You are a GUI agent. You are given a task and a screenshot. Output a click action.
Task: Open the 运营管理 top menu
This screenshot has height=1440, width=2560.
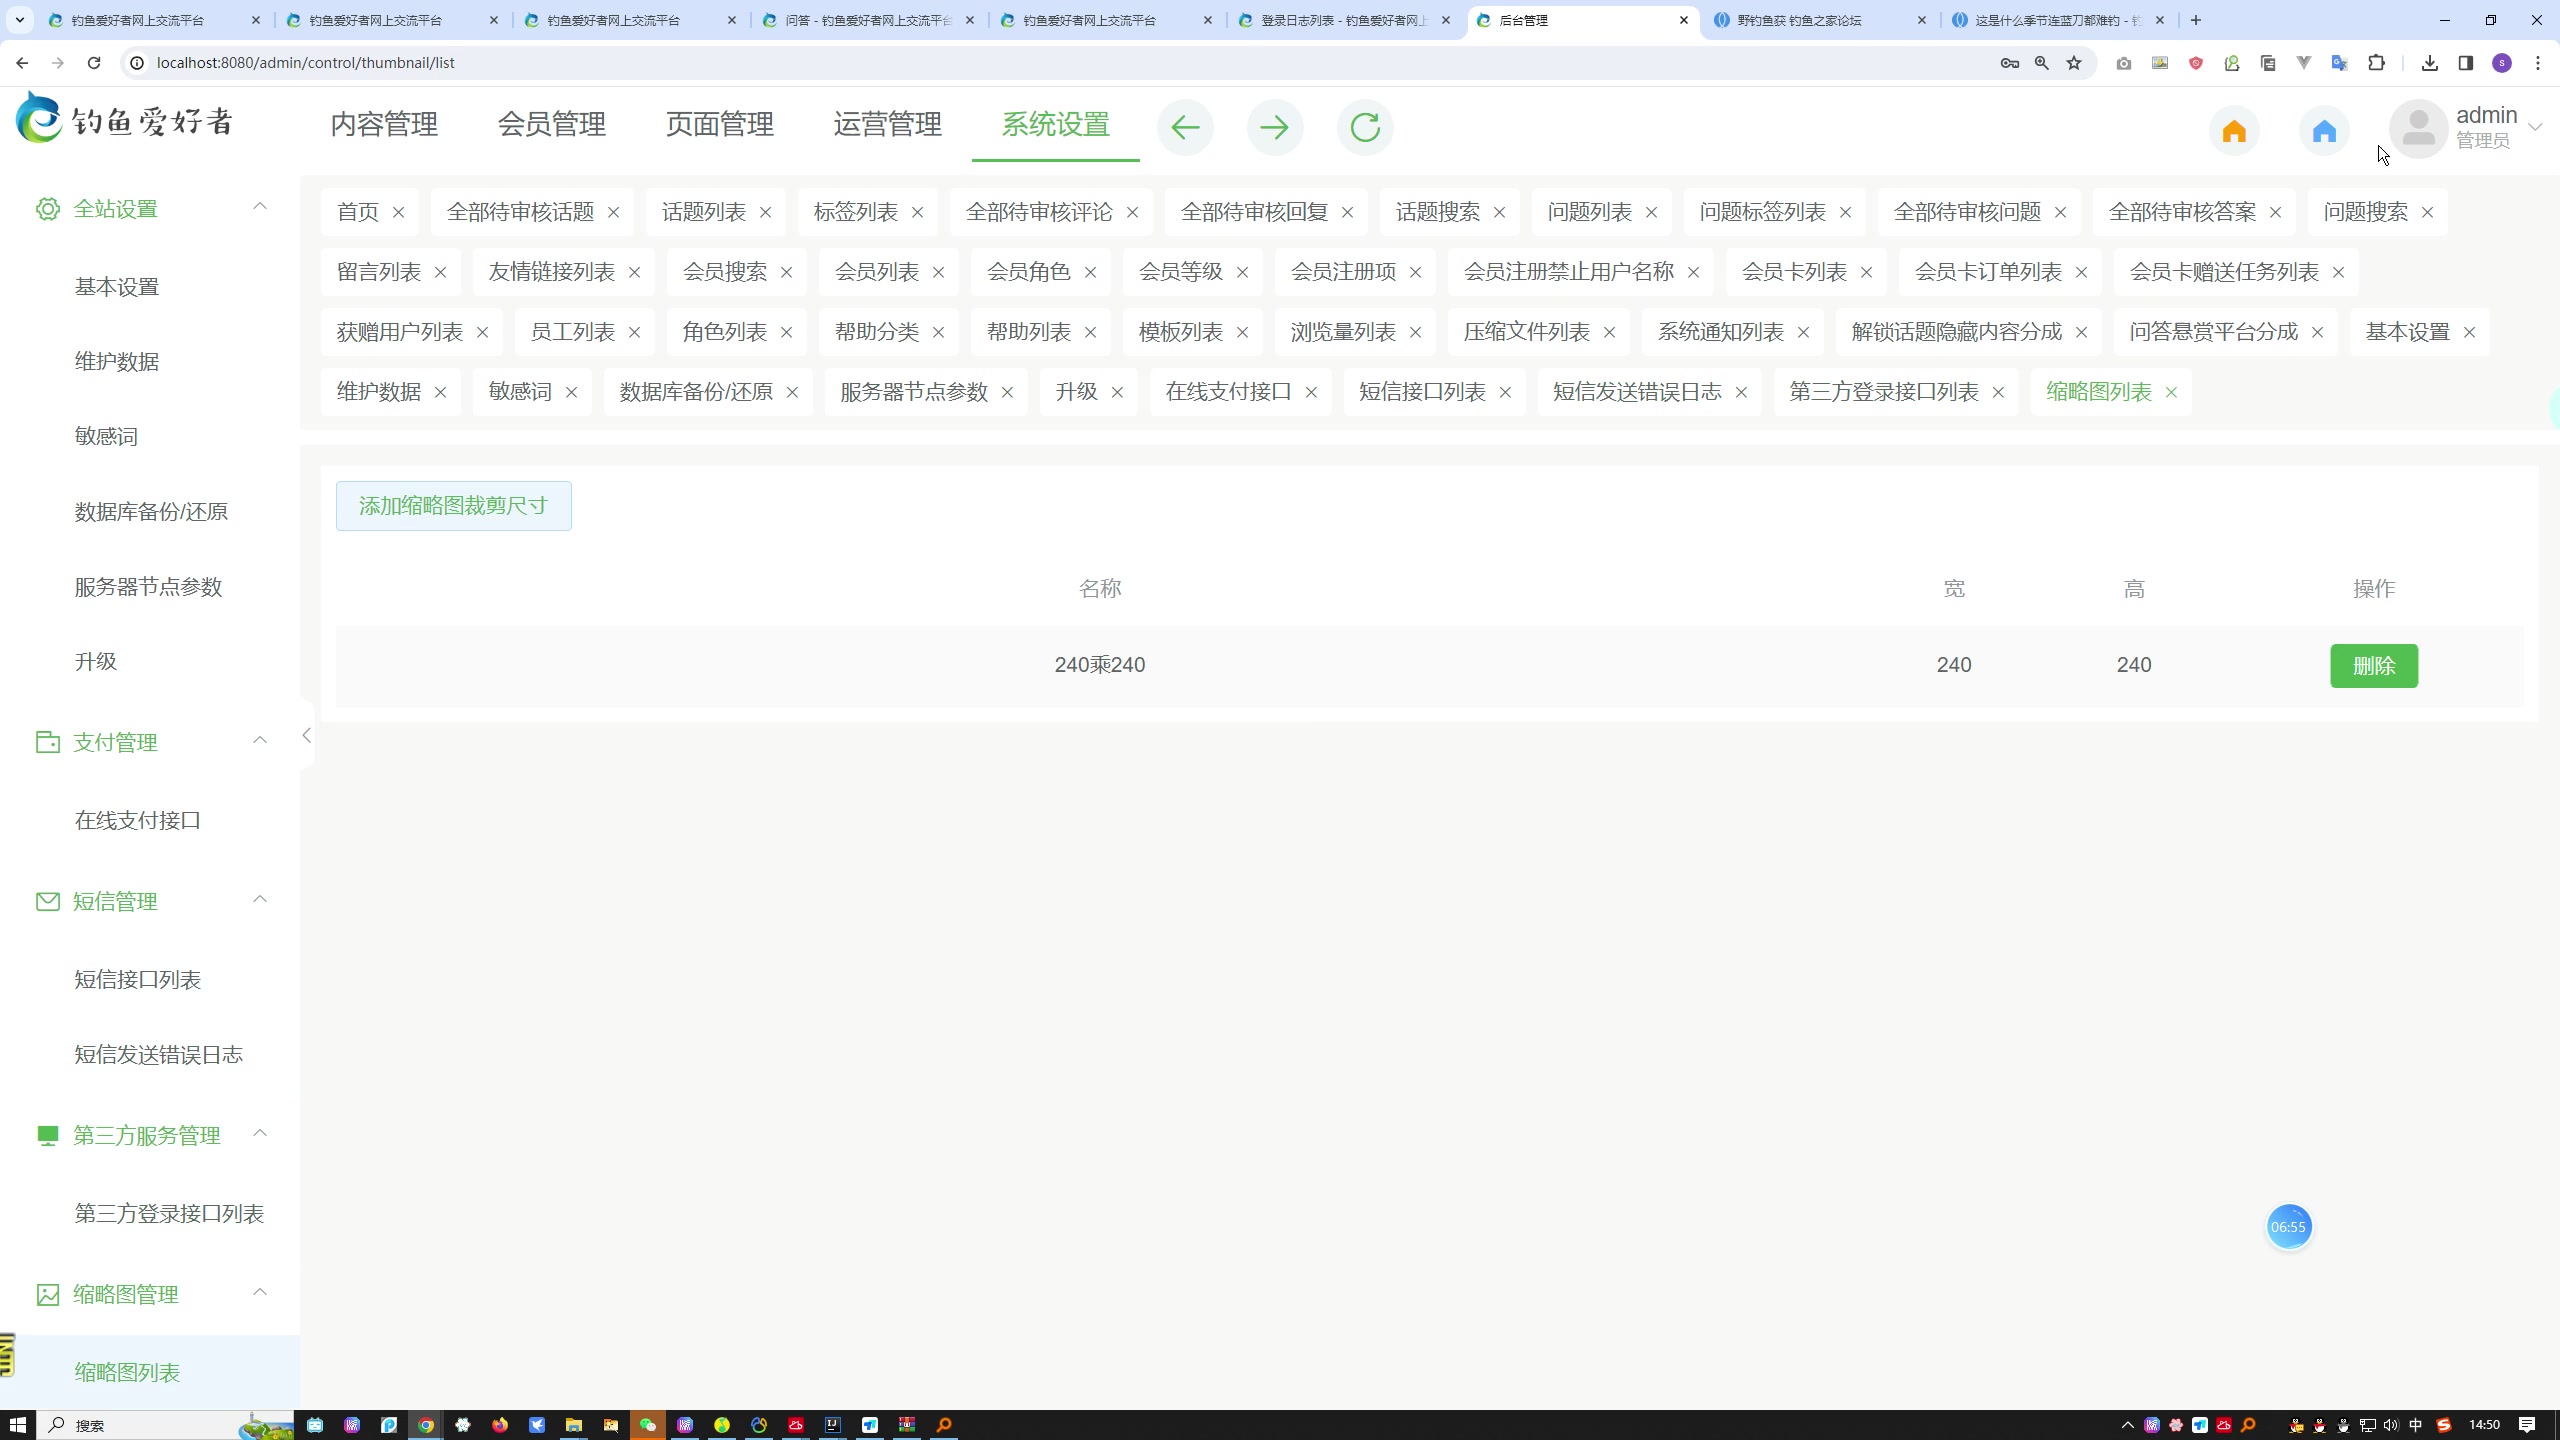(x=888, y=125)
